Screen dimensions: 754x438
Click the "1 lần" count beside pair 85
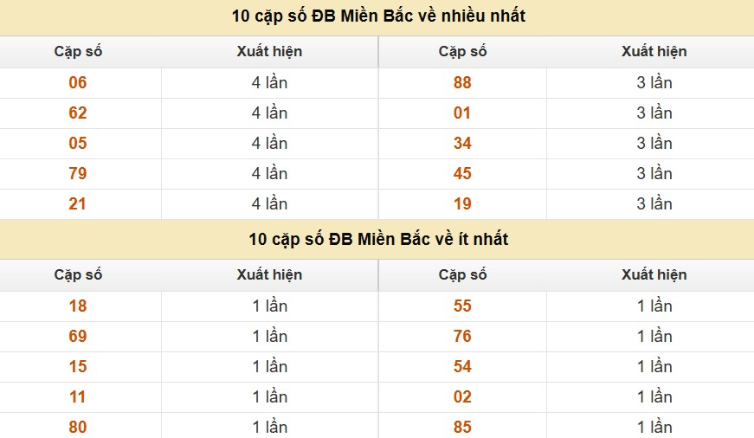[x=654, y=427]
